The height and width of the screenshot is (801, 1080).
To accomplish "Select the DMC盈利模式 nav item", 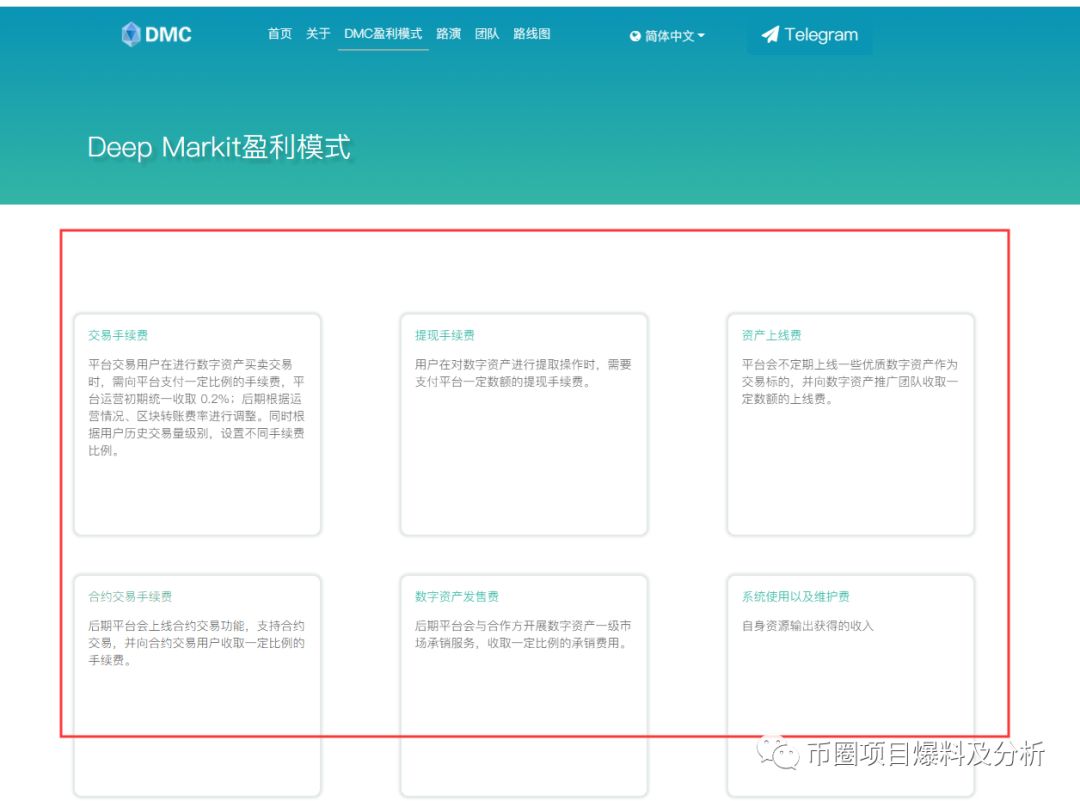I will tap(383, 34).
